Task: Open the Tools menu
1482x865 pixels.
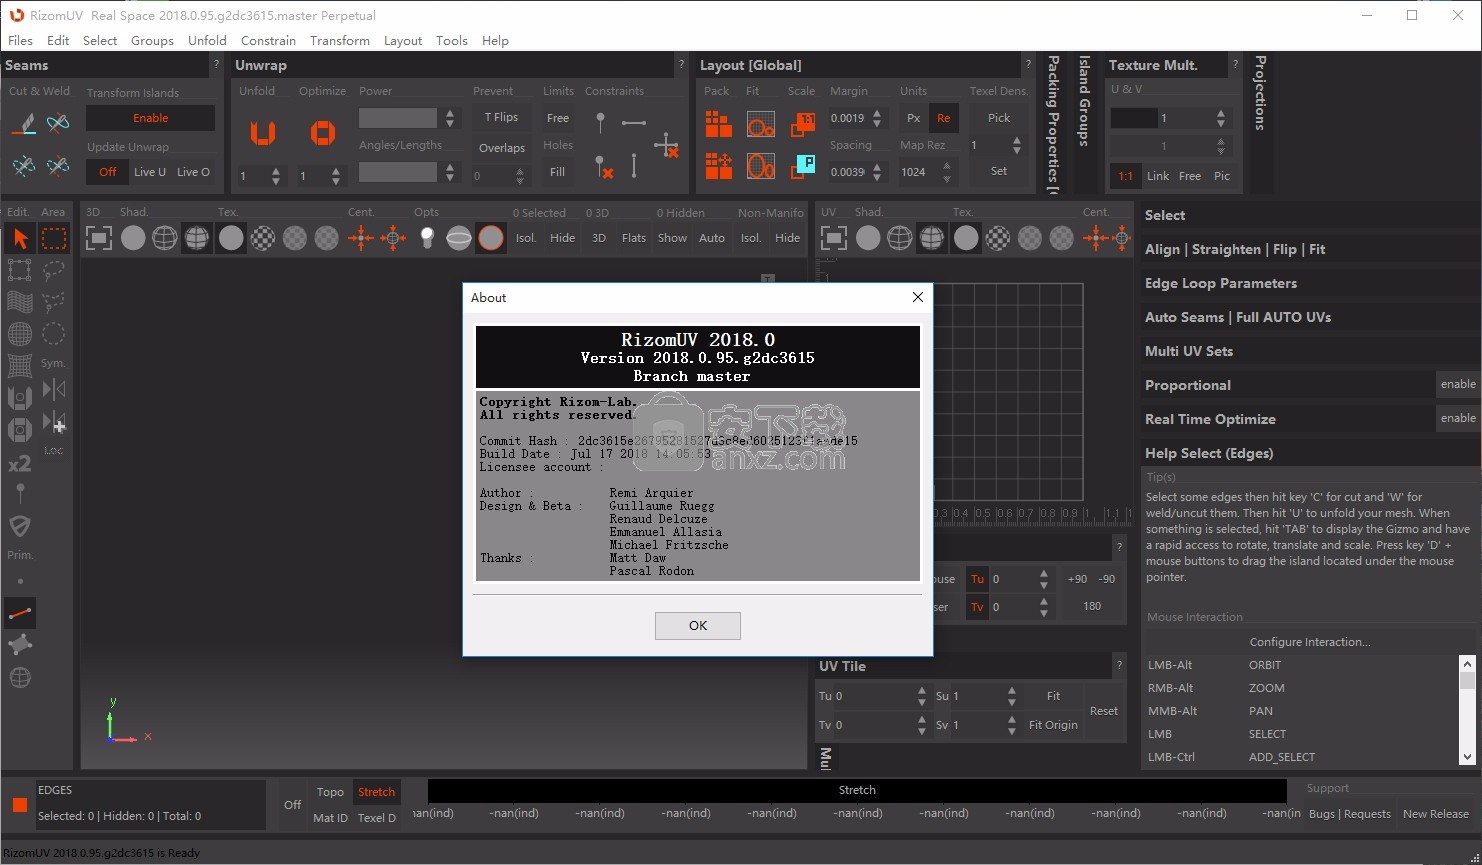Action: tap(451, 41)
